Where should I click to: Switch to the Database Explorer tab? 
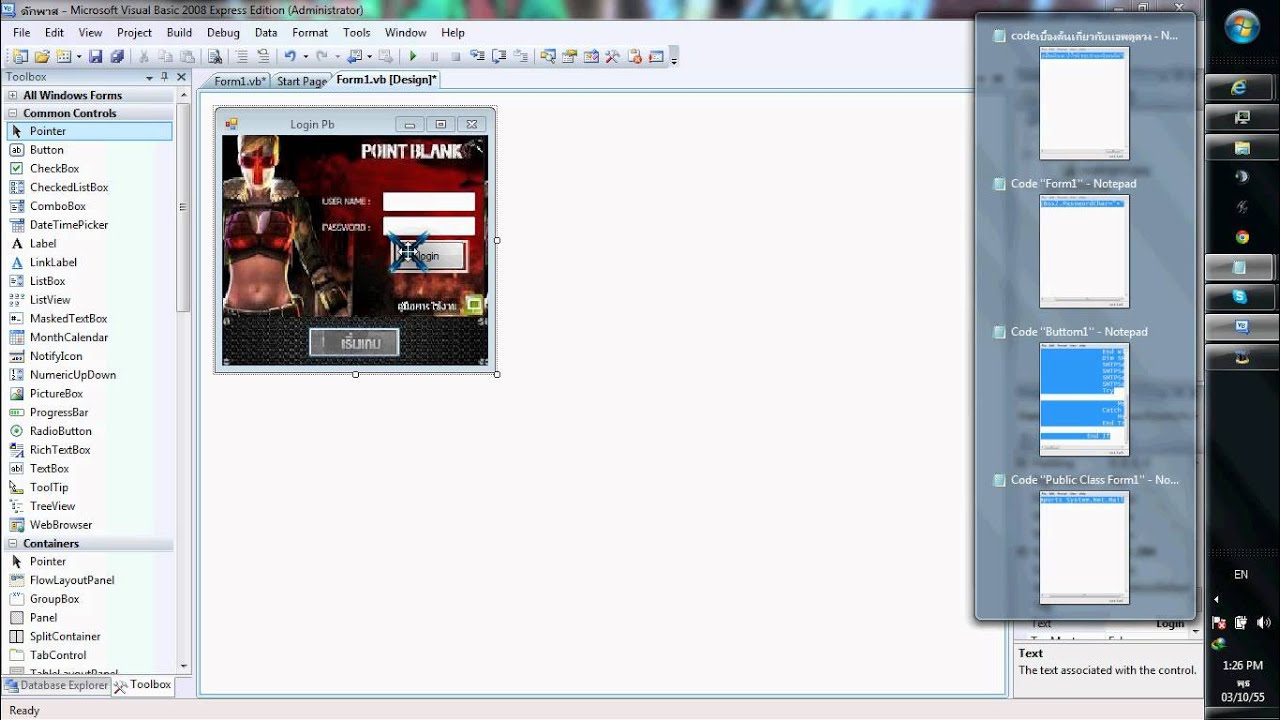coord(56,686)
